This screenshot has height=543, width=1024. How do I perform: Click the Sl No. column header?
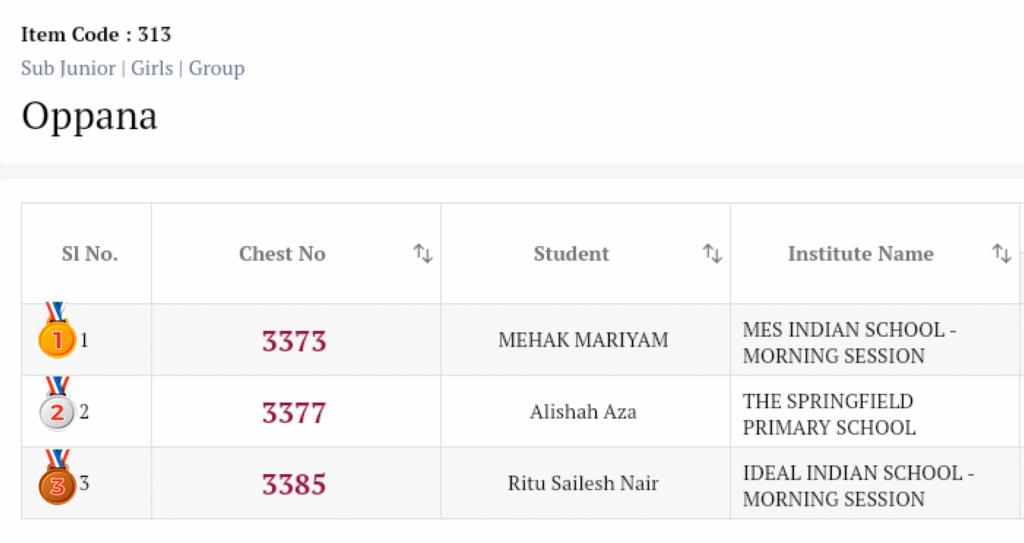(x=89, y=254)
